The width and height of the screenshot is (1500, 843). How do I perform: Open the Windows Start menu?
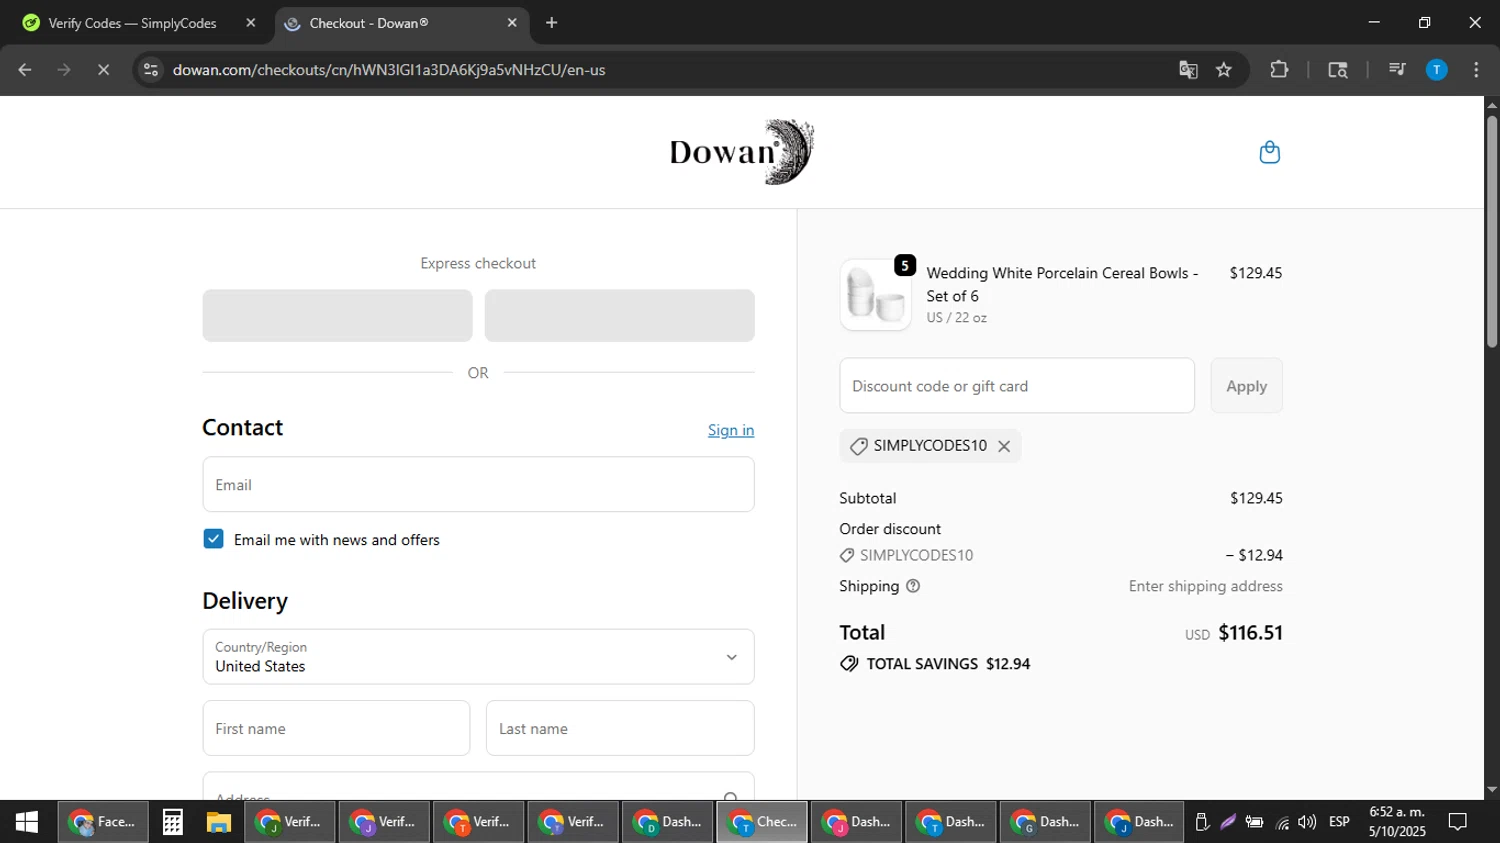pos(27,822)
